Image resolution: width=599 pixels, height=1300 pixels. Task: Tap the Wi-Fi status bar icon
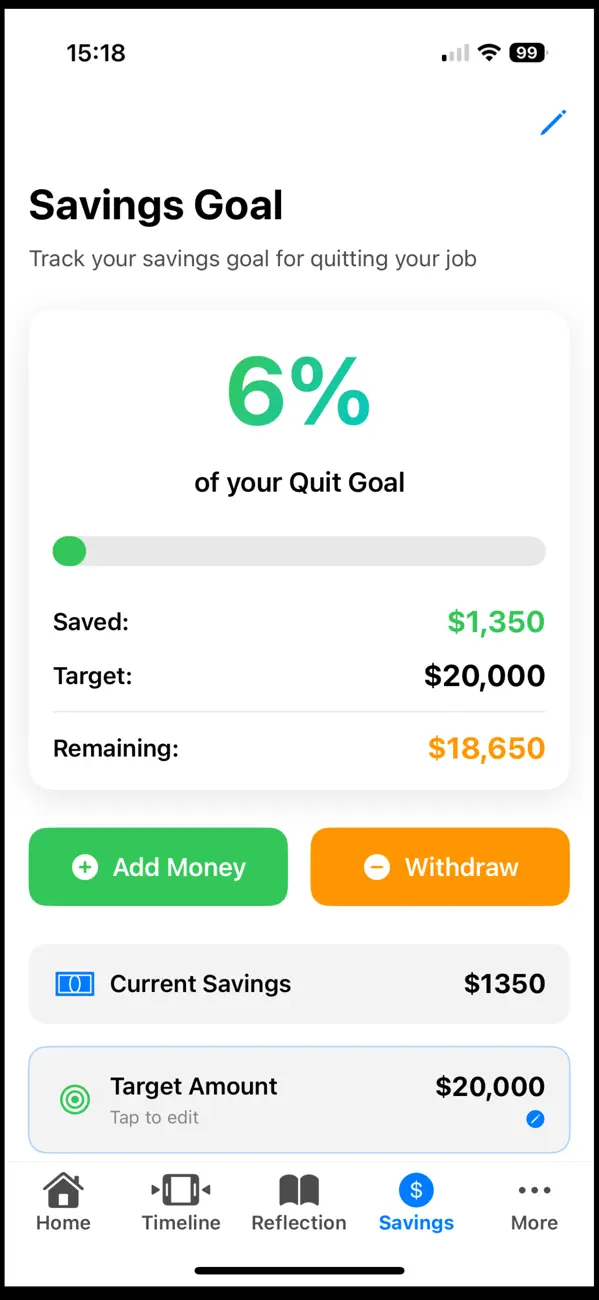point(489,52)
